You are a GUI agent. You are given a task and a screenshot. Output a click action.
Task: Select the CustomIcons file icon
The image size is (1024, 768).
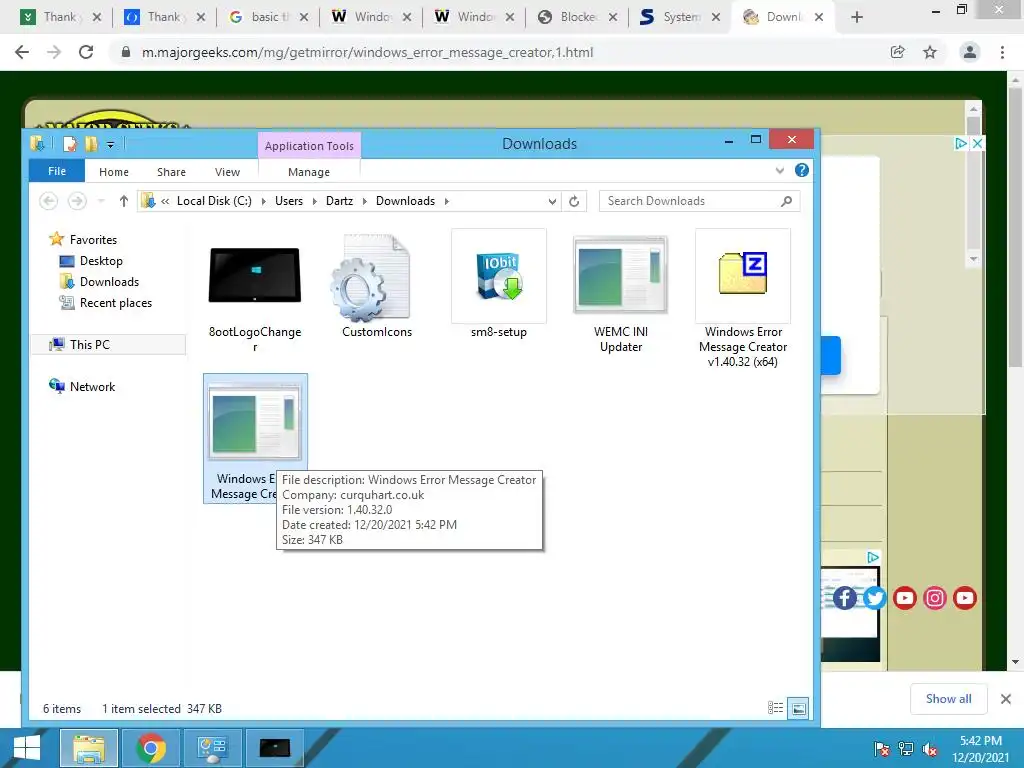372,277
